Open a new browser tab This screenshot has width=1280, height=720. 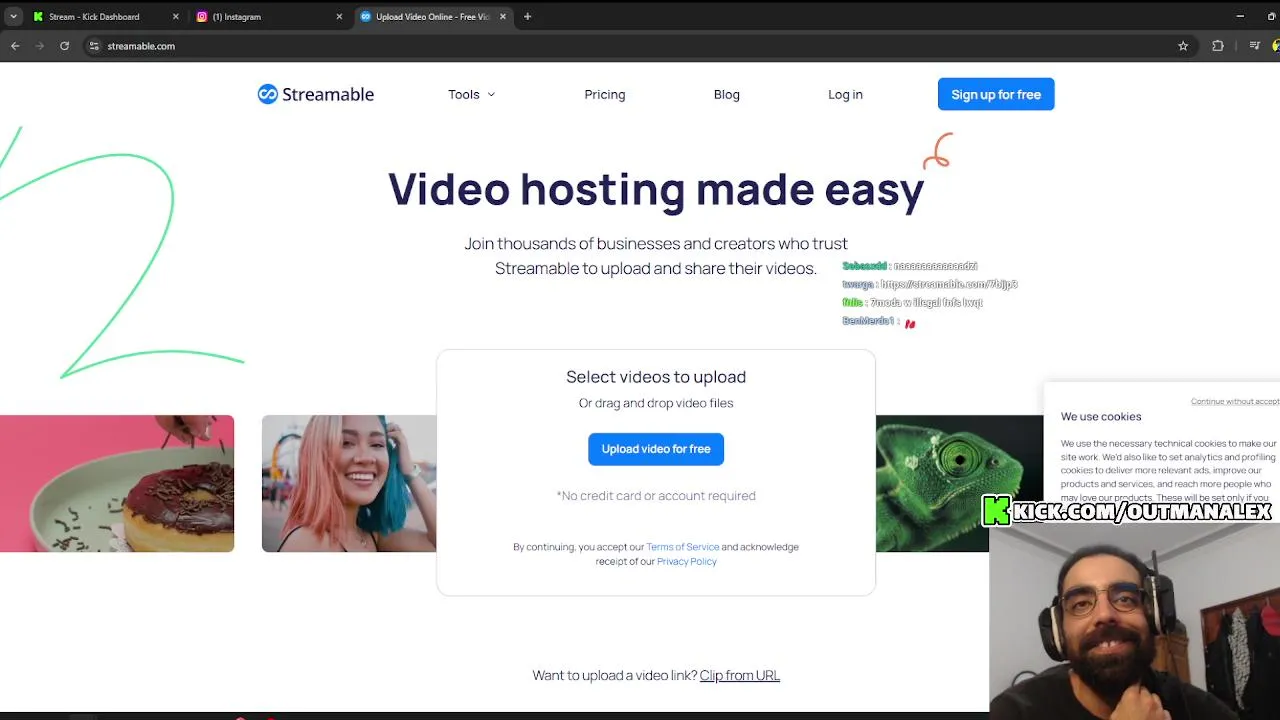(527, 16)
